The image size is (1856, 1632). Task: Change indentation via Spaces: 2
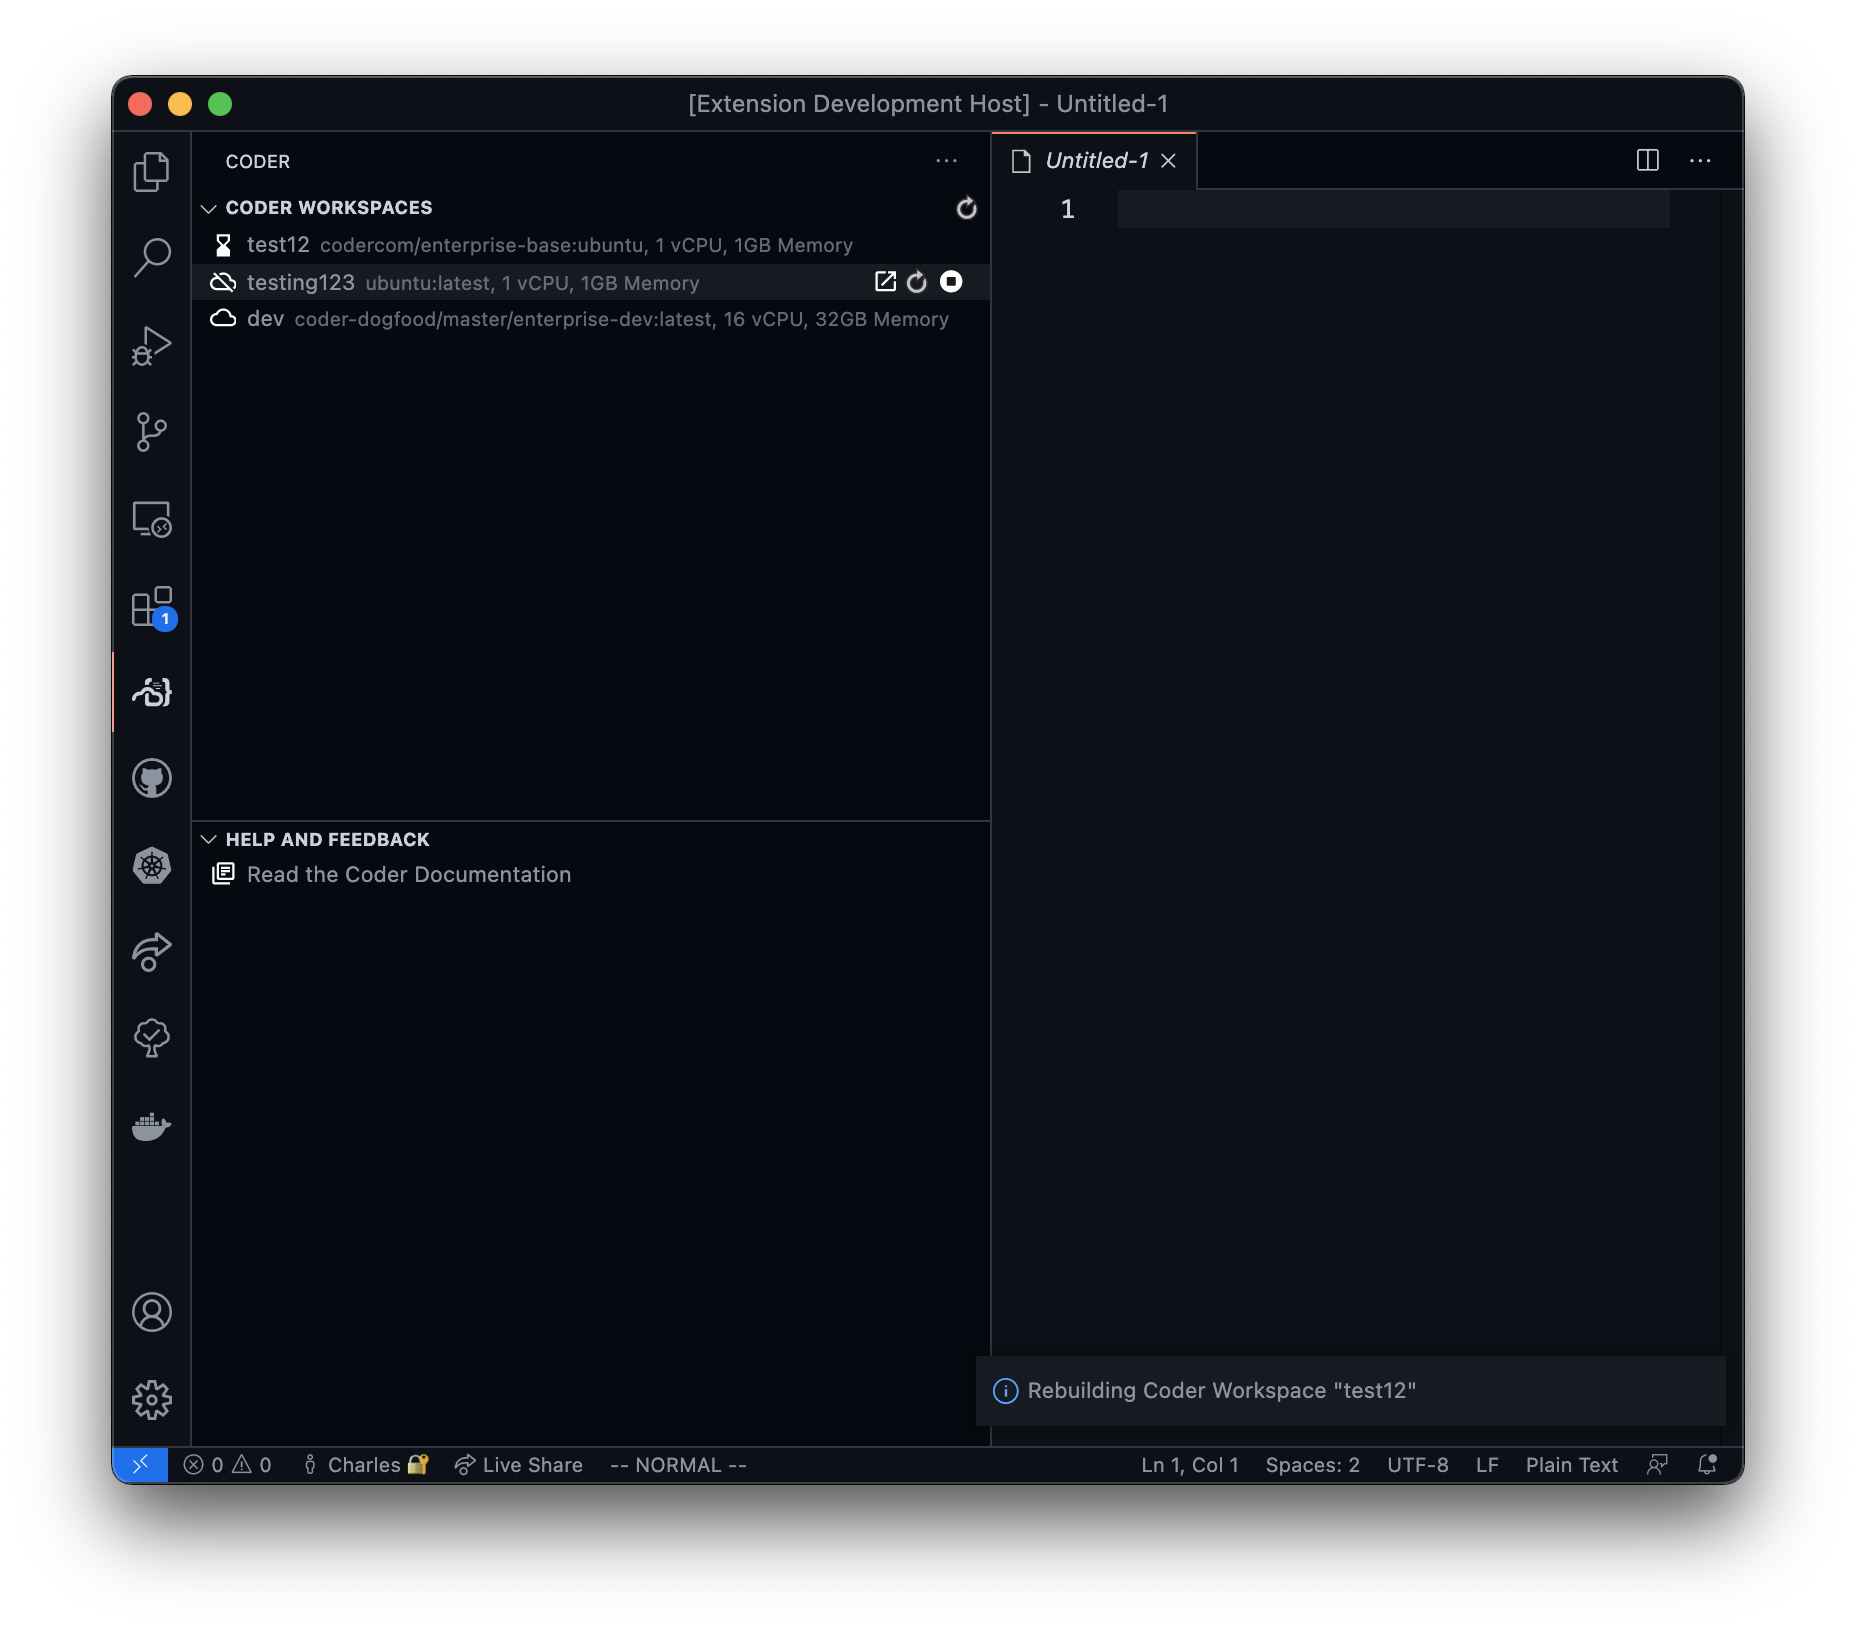point(1312,1465)
